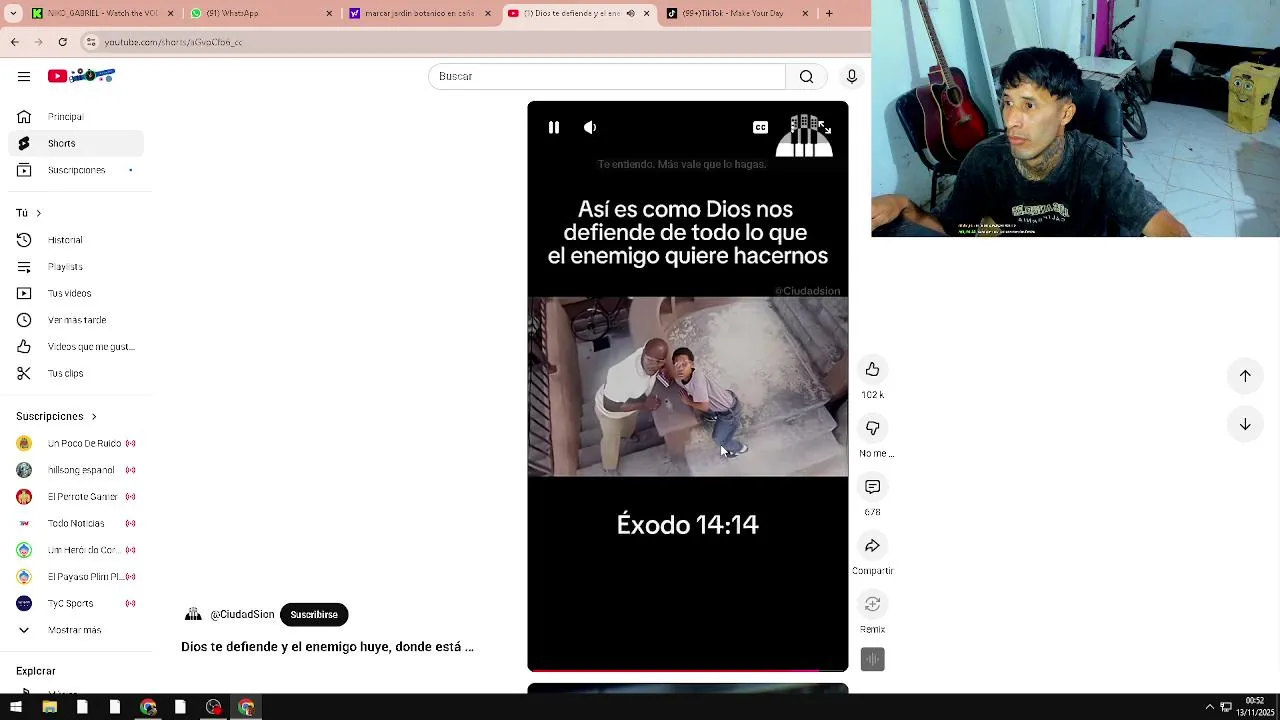
Task: Open Videos que me gustan list
Action: tap(76, 347)
